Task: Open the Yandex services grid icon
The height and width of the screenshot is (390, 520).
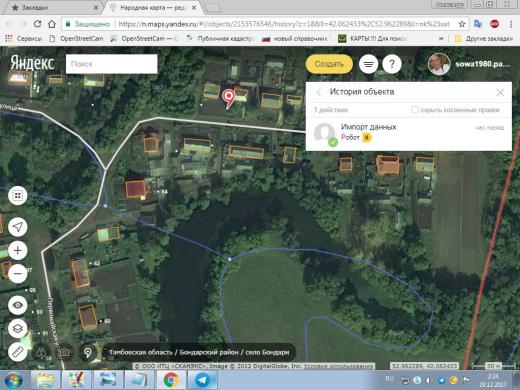Action: (x=18, y=195)
